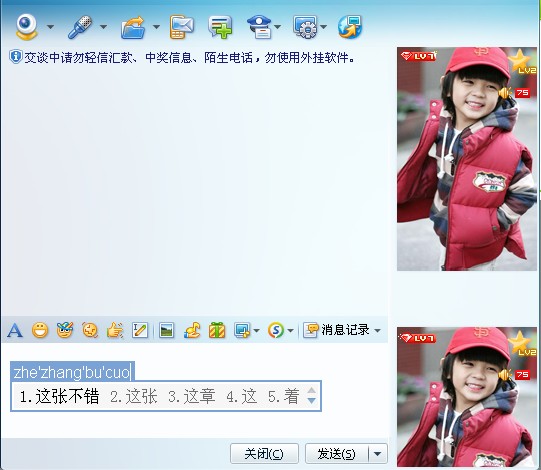Start a video call with webcam icon
This screenshot has height=470, width=541.
pyautogui.click(x=26, y=27)
